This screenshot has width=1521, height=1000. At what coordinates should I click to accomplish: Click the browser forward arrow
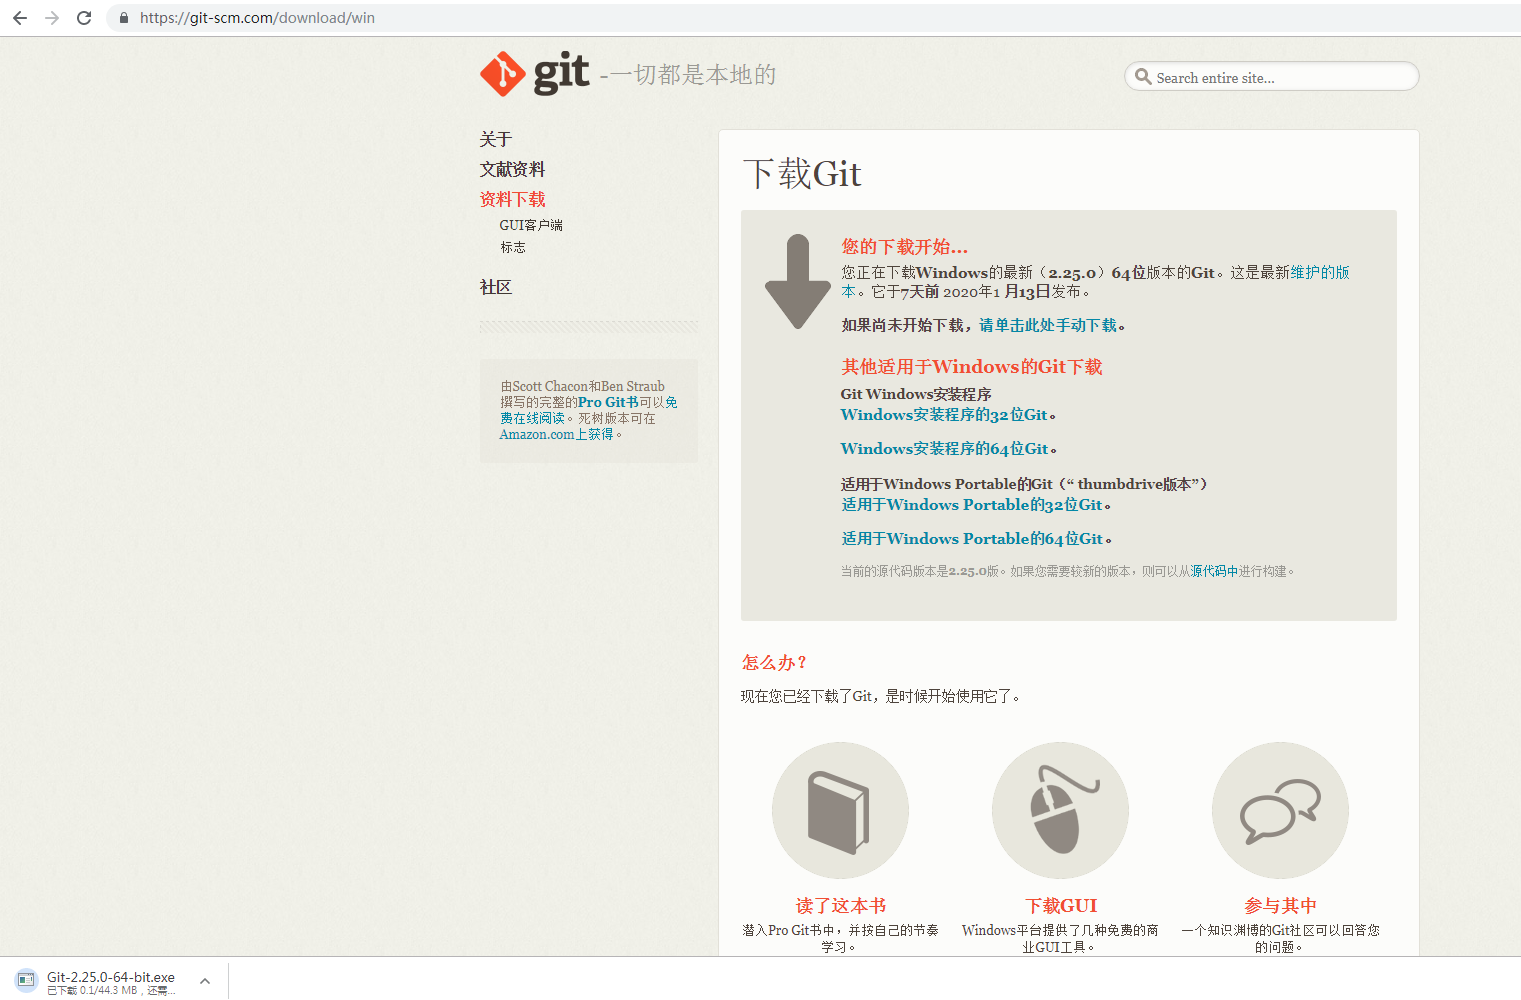(52, 18)
